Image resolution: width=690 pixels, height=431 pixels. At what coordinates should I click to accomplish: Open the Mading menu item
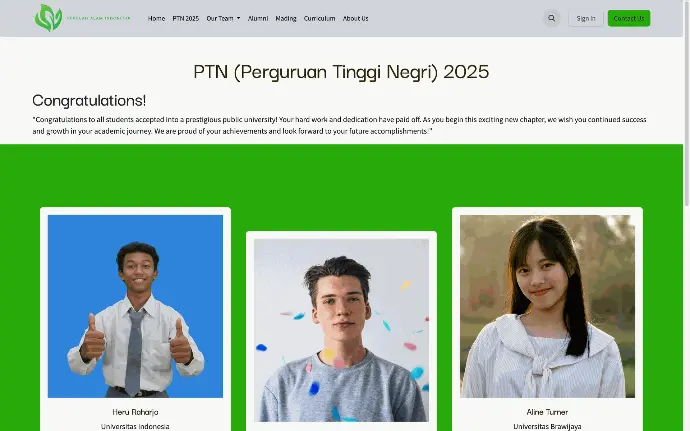click(x=286, y=18)
